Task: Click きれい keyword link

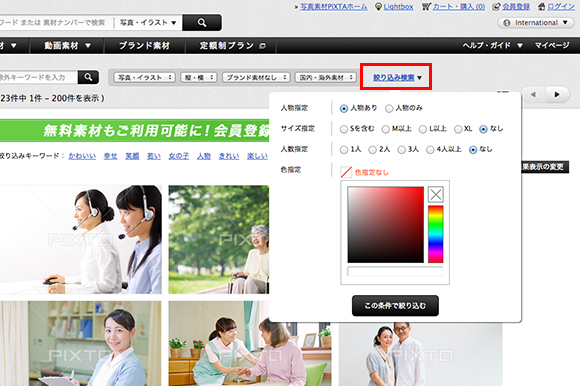Action: [229, 156]
